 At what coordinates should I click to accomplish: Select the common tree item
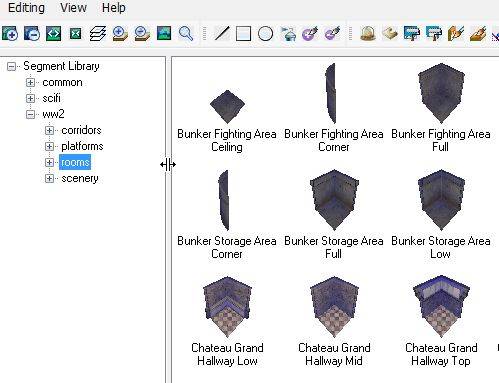click(x=62, y=82)
